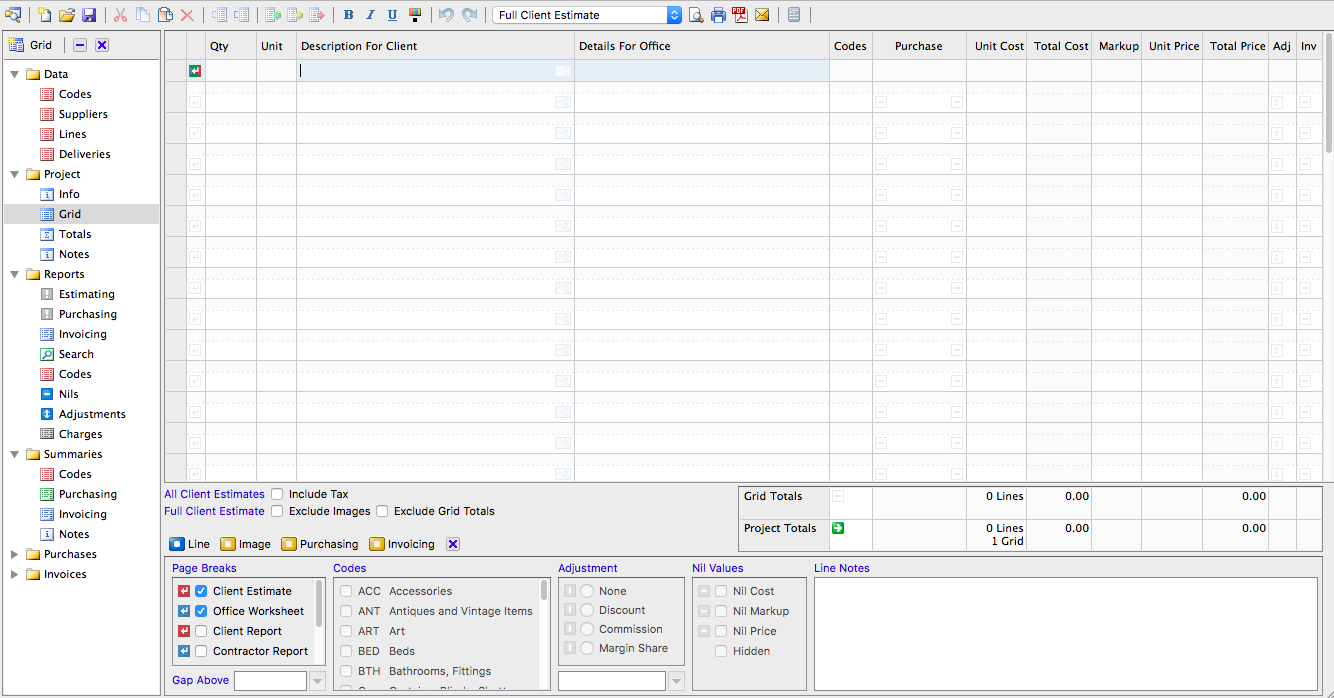Viewport: 1334px width, 698px height.
Task: Click the All Client Estimates link
Action: click(214, 494)
